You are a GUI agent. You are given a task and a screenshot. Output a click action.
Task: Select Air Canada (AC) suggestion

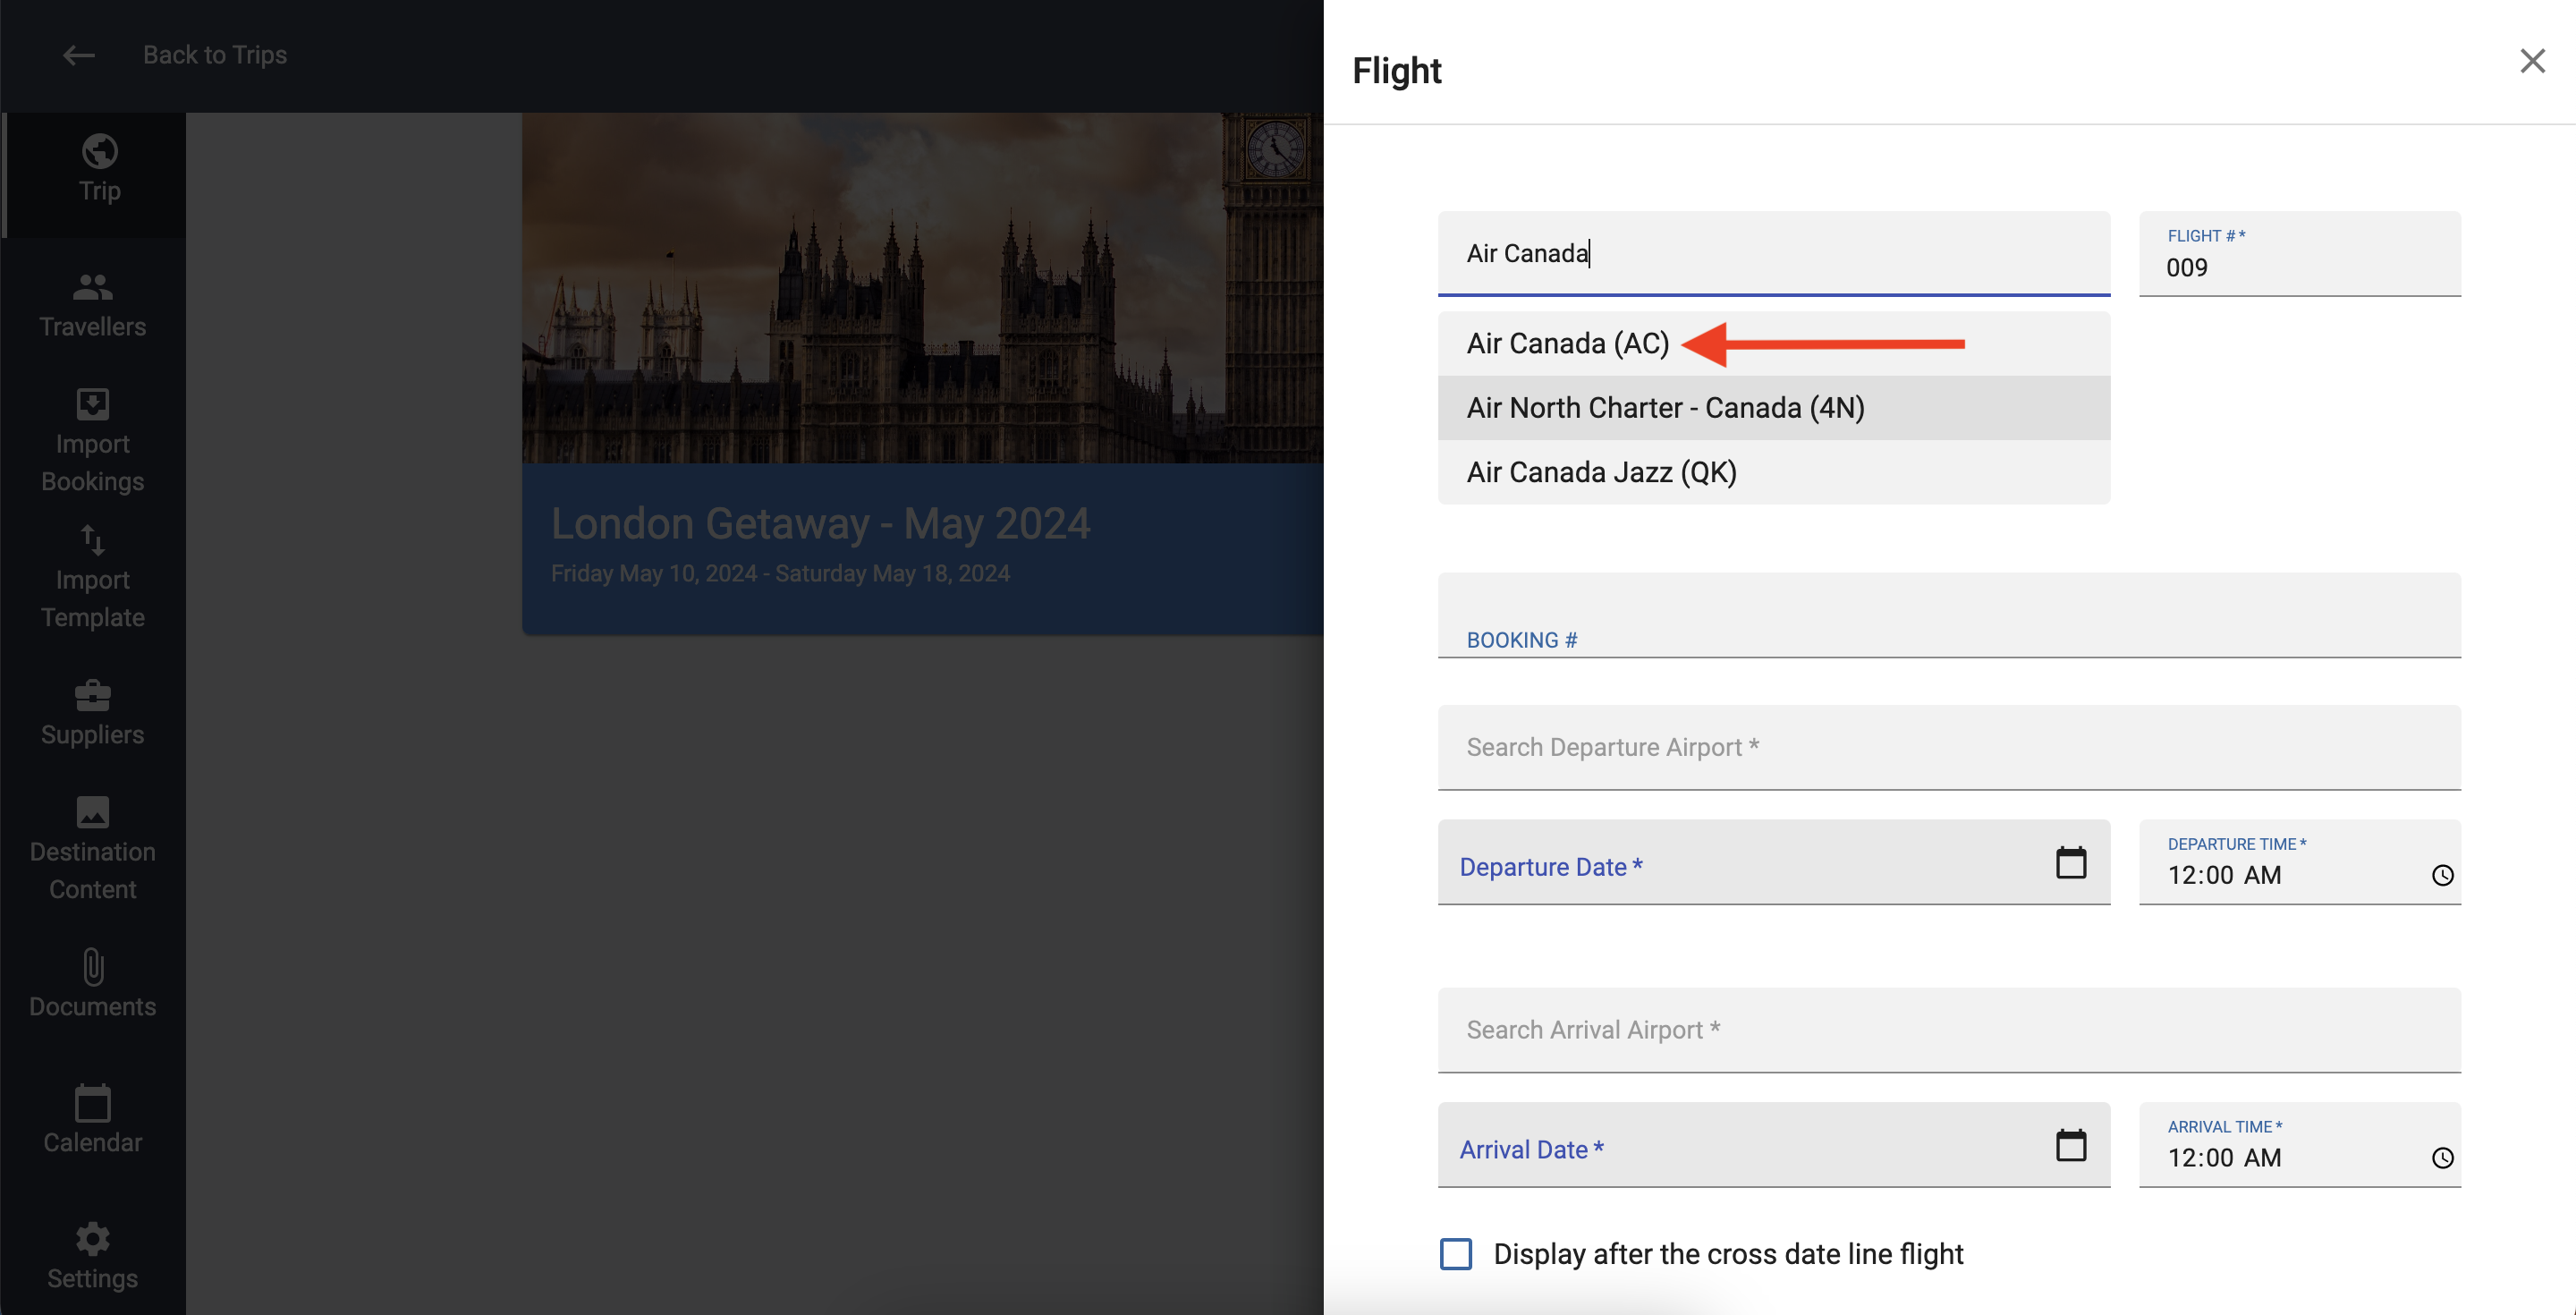[x=1773, y=344]
